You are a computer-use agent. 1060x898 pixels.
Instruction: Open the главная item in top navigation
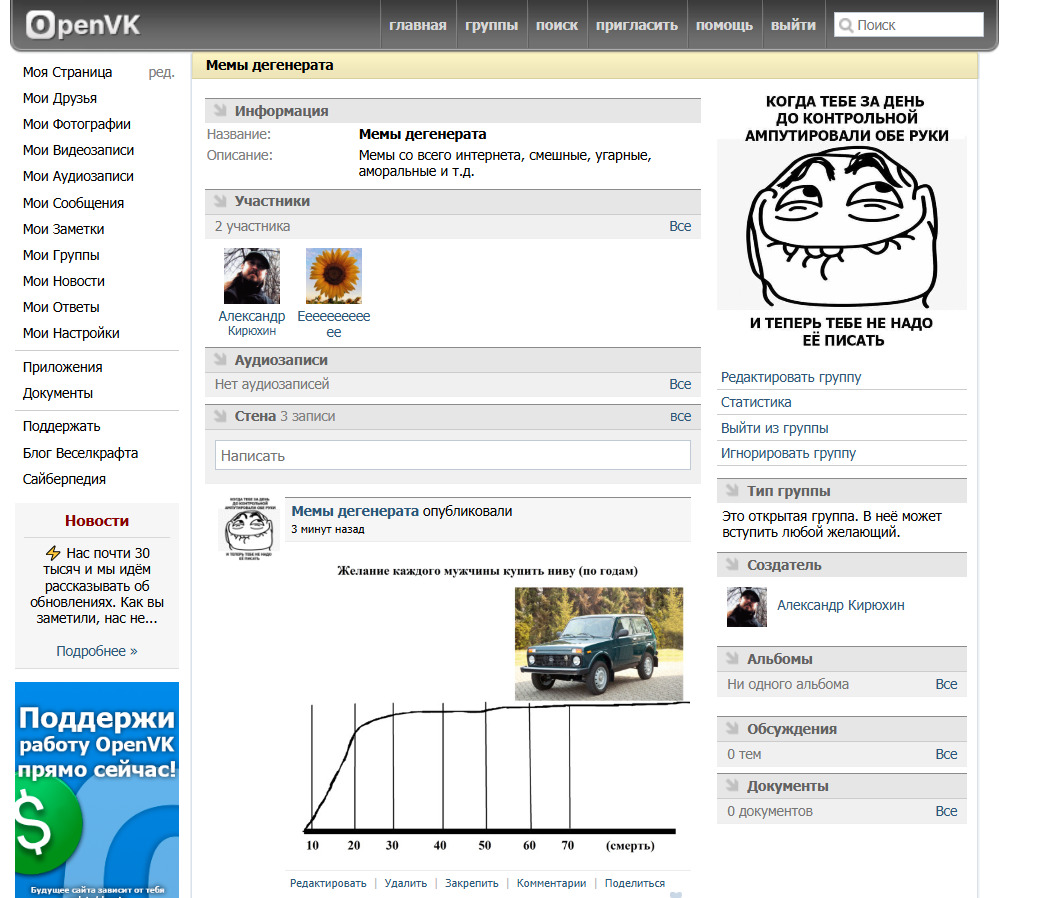(x=417, y=25)
